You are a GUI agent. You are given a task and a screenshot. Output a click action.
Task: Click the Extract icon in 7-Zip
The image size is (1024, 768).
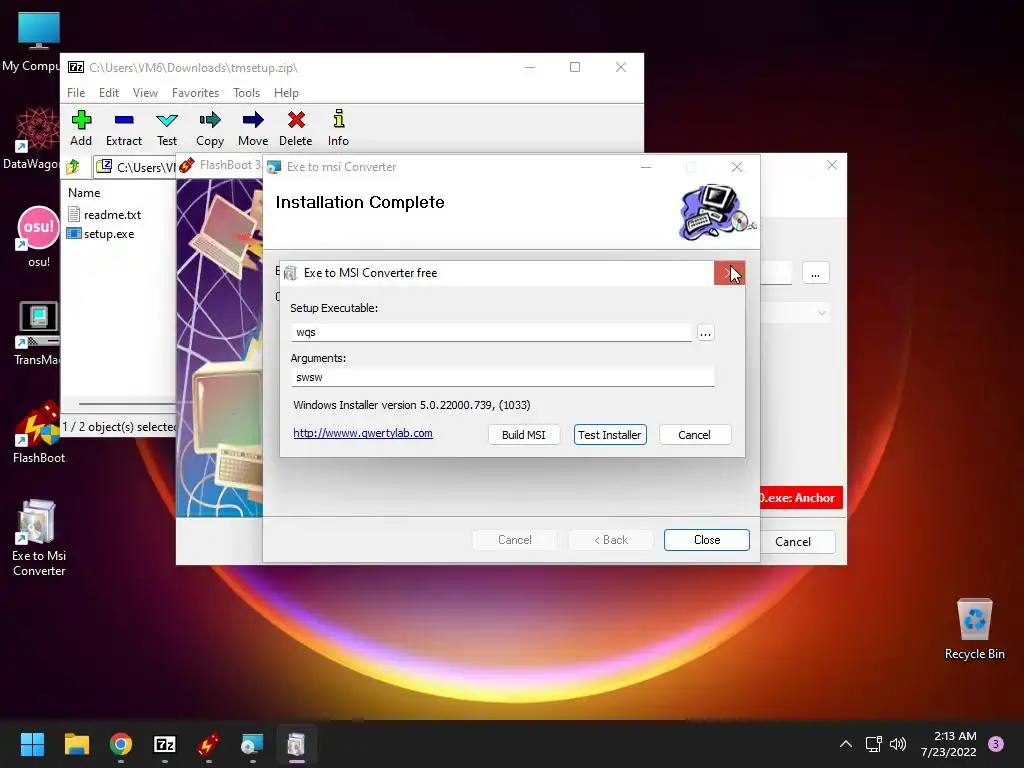[123, 128]
